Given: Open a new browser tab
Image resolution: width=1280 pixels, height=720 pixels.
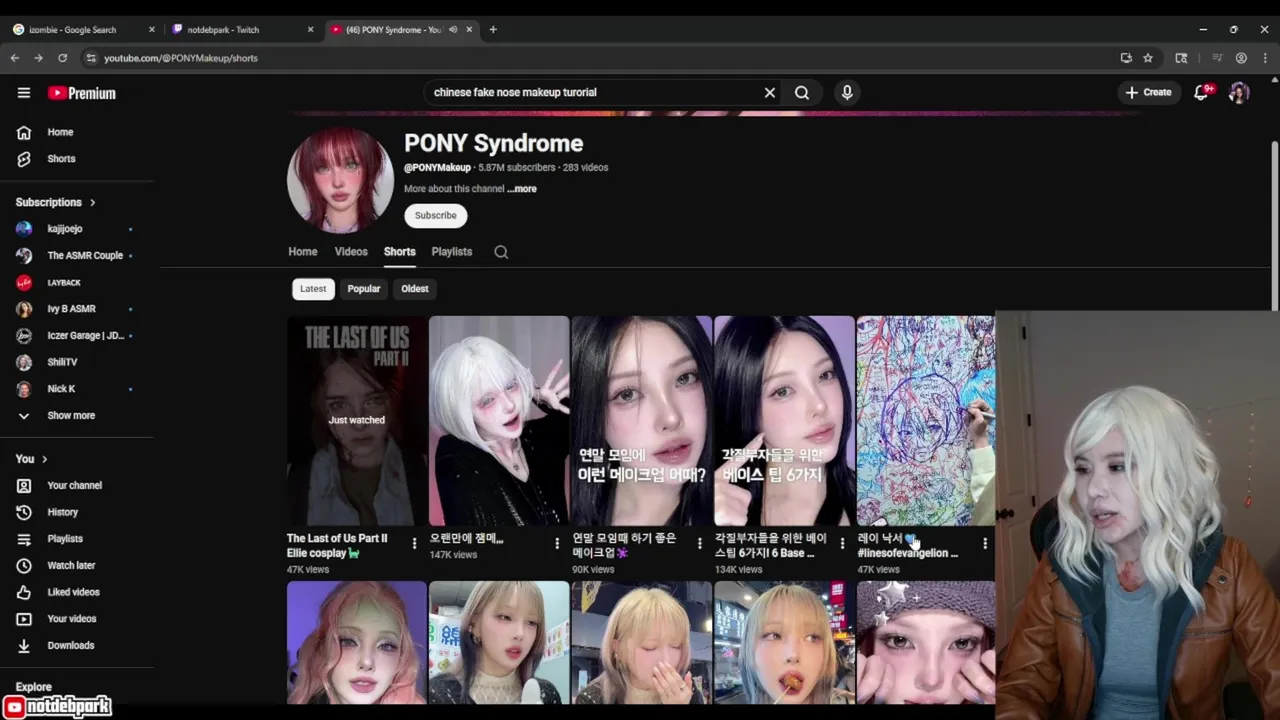Looking at the screenshot, I should [x=493, y=29].
